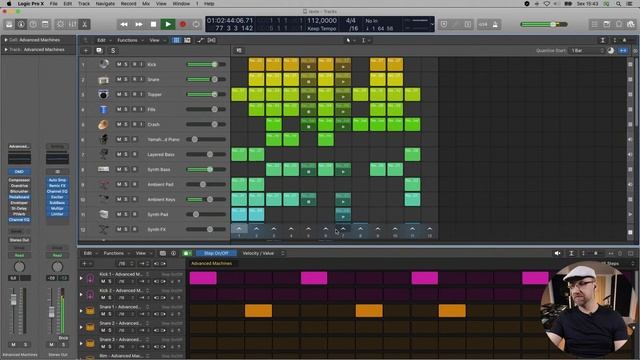Image resolution: width=640 pixels, height=360 pixels.
Task: Open the Library panel icon
Action: tap(9, 24)
